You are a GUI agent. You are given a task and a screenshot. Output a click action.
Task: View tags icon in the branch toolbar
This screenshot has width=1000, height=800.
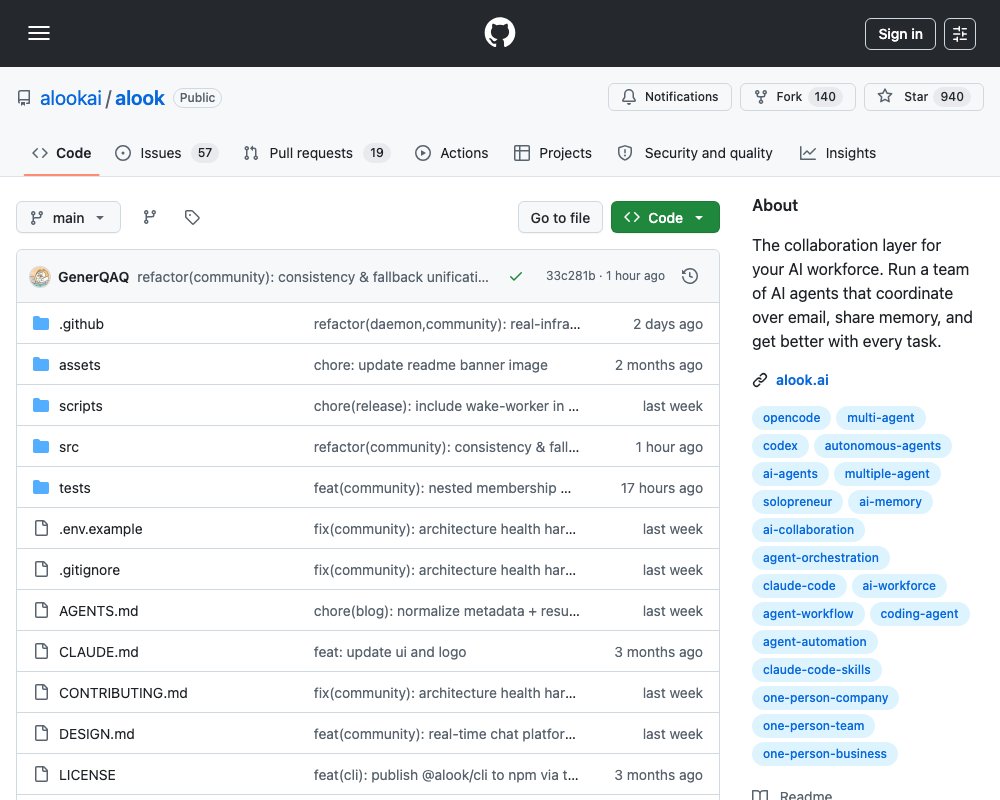coord(192,218)
